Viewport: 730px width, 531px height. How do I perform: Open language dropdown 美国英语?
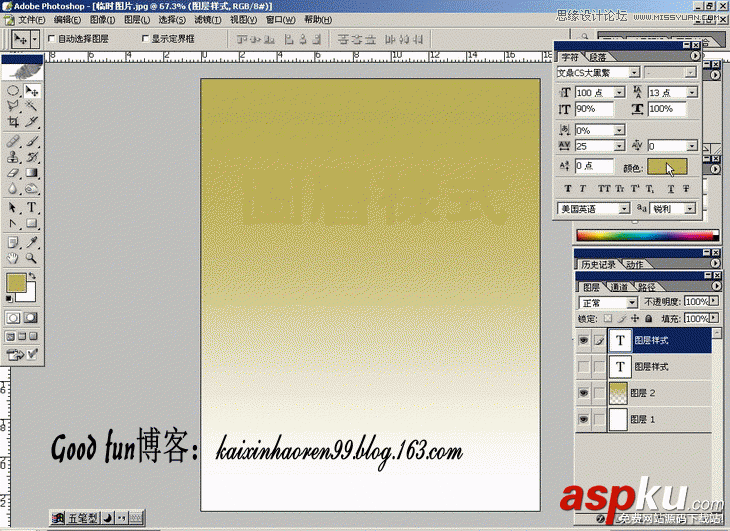point(624,209)
